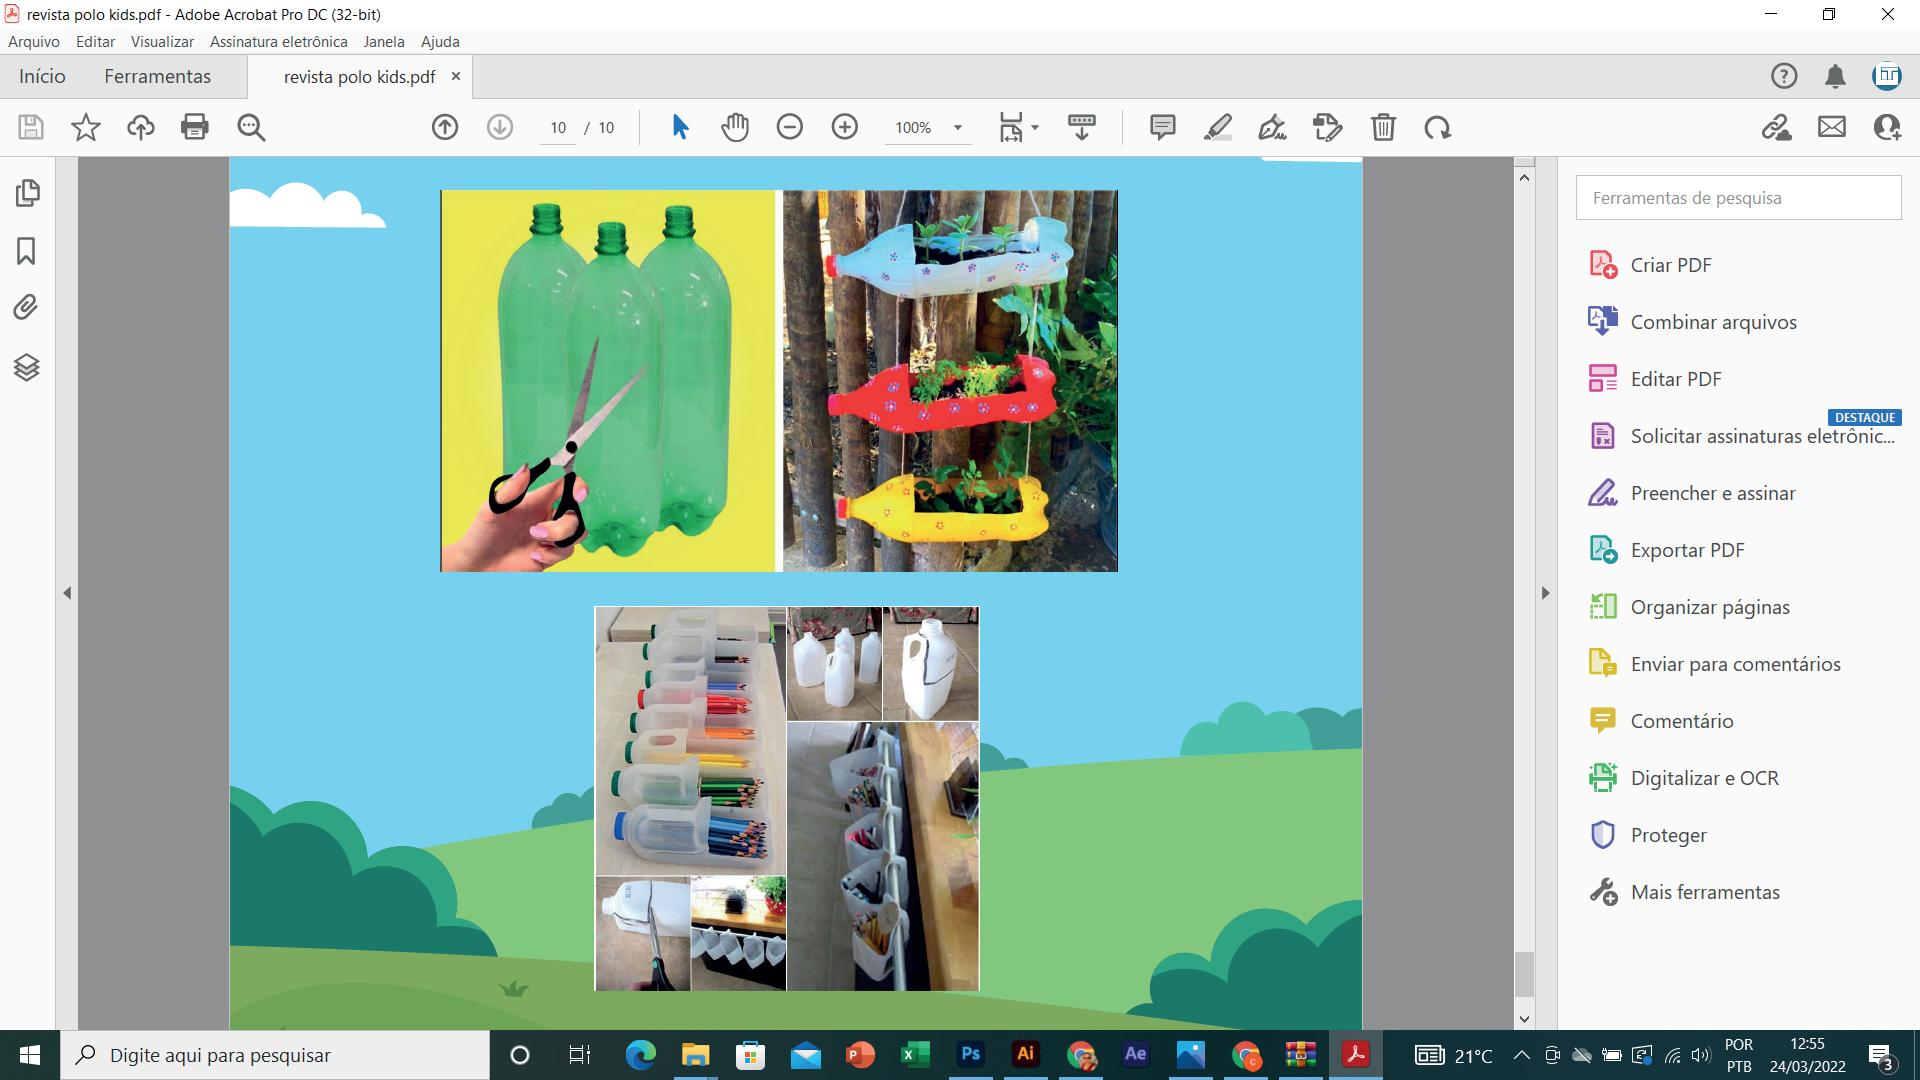The width and height of the screenshot is (1920, 1080).
Task: Click the Zoom out minus icon
Action: pos(790,127)
